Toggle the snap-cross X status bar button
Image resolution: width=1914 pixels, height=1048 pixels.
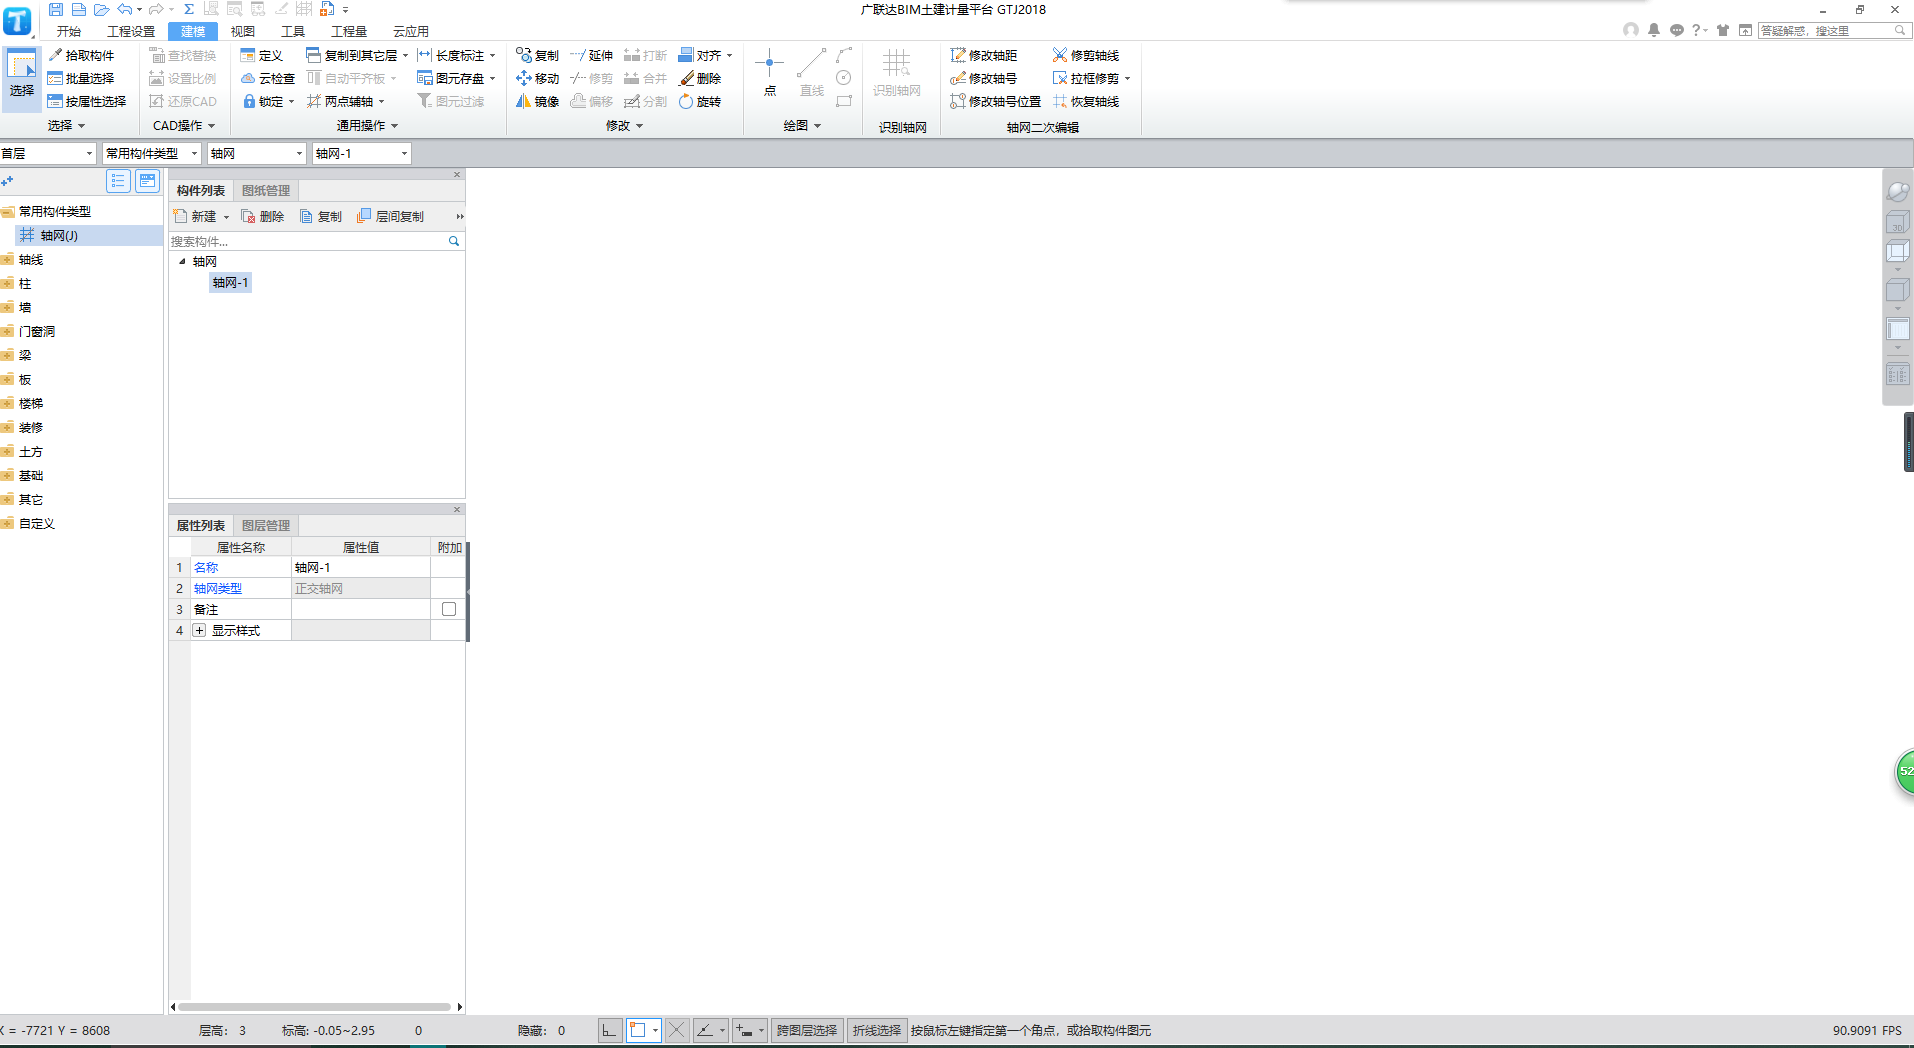point(677,1030)
